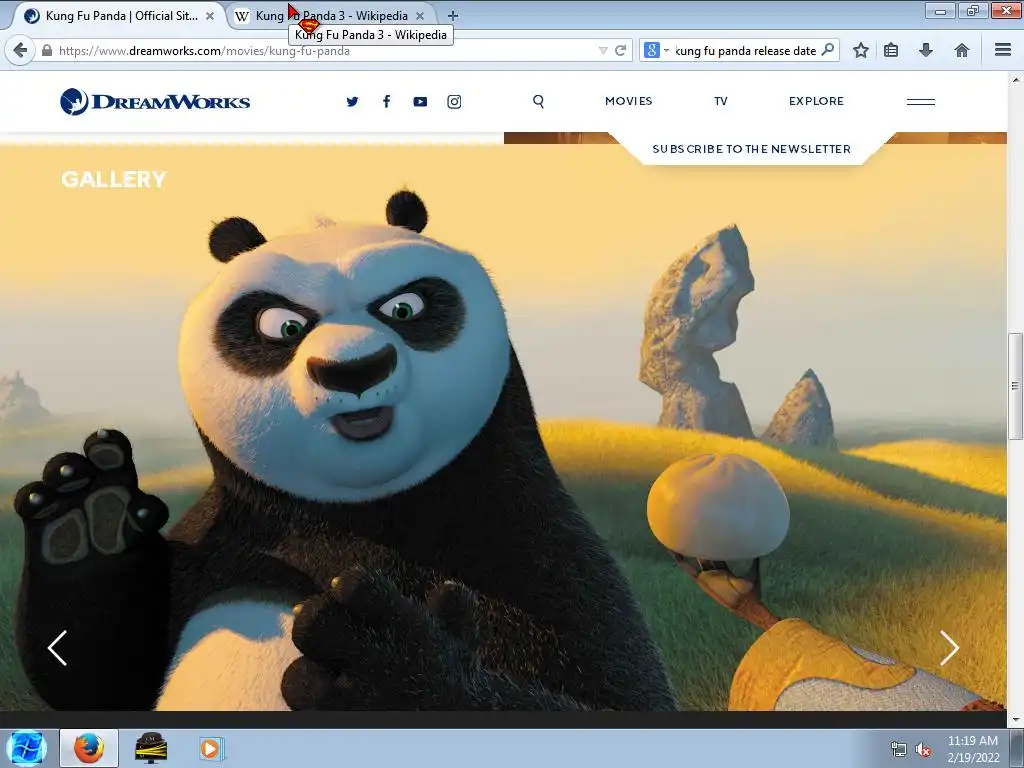
Task: Open the EXPLORE menu
Action: click(x=816, y=101)
